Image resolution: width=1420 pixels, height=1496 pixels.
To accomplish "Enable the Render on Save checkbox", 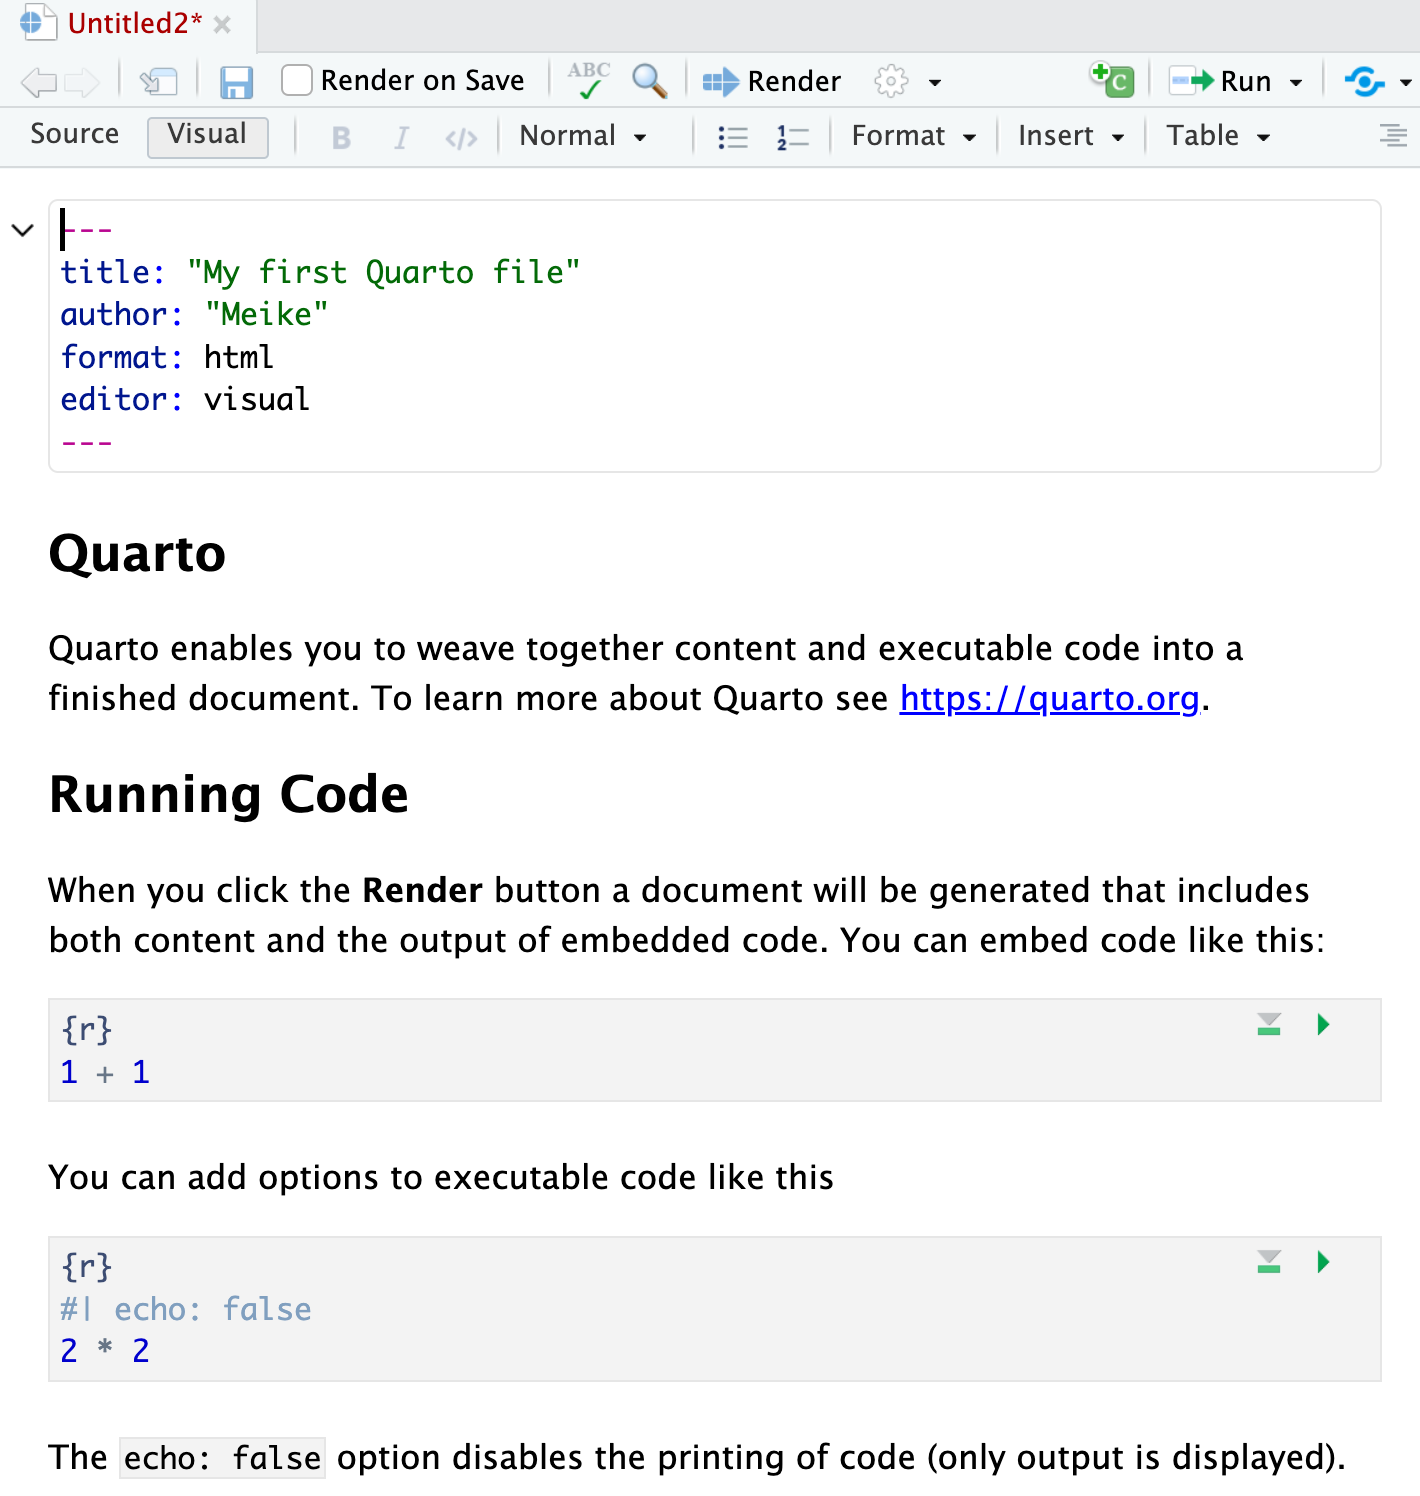I will point(297,80).
